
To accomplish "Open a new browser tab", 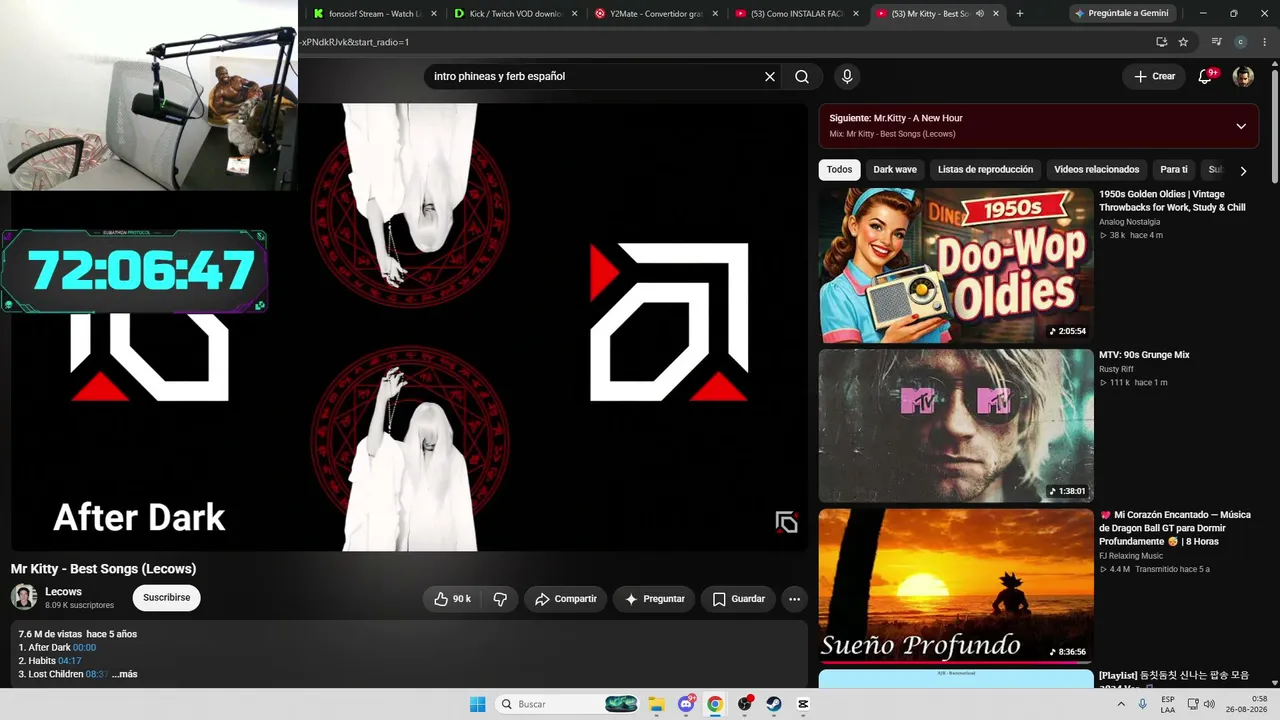I will (1020, 14).
